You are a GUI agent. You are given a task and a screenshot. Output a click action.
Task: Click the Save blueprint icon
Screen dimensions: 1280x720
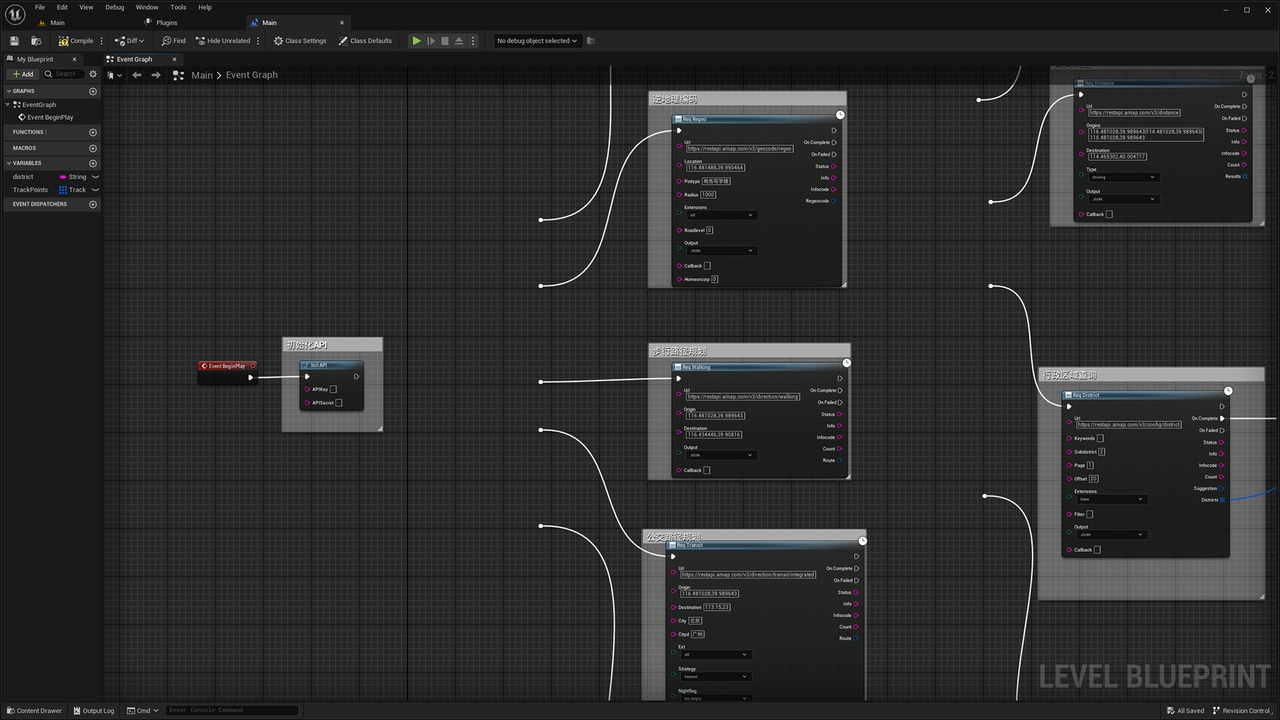(x=14, y=41)
